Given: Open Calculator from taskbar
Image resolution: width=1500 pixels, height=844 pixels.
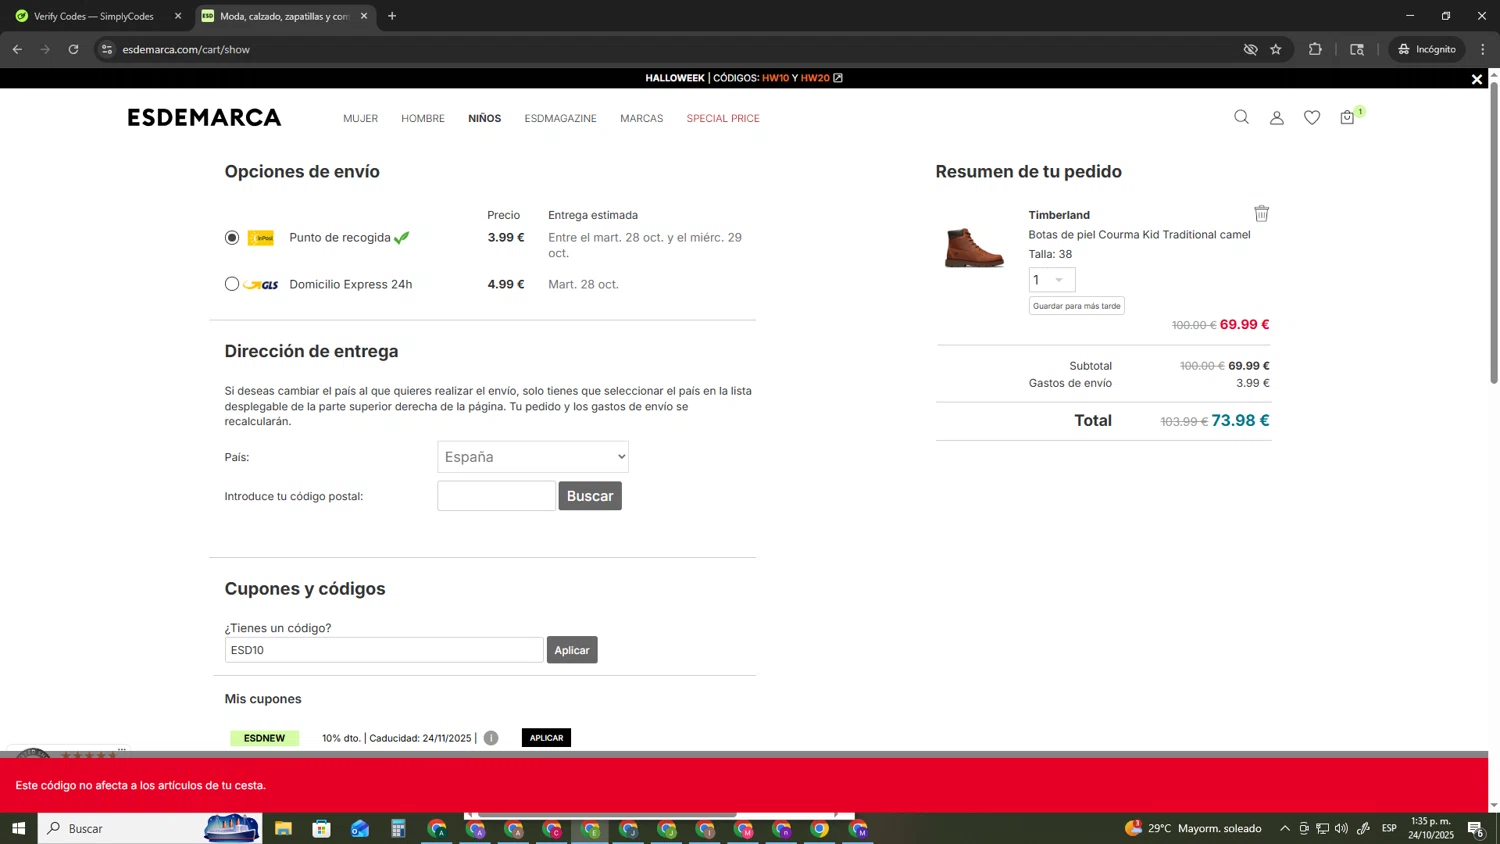Looking at the screenshot, I should point(398,828).
